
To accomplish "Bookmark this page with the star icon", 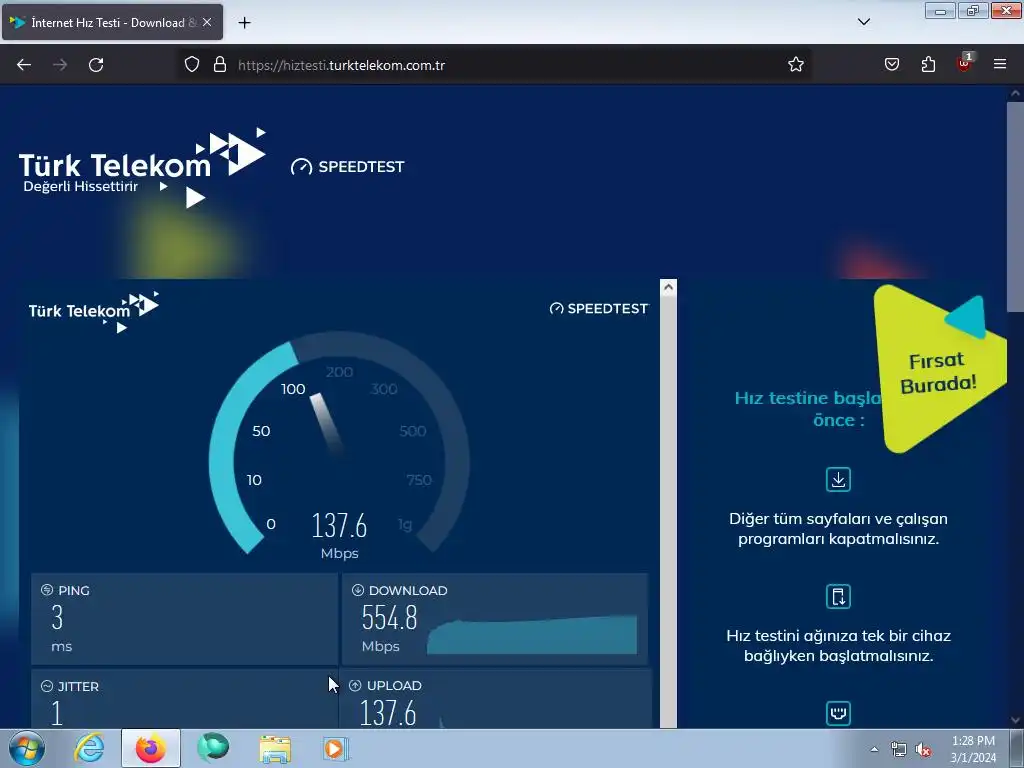I will [795, 65].
